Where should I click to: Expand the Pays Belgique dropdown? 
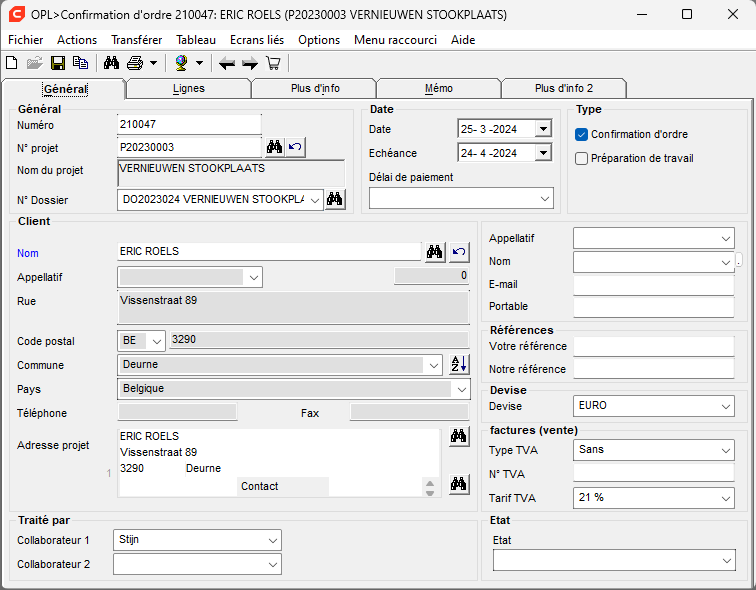click(x=461, y=389)
